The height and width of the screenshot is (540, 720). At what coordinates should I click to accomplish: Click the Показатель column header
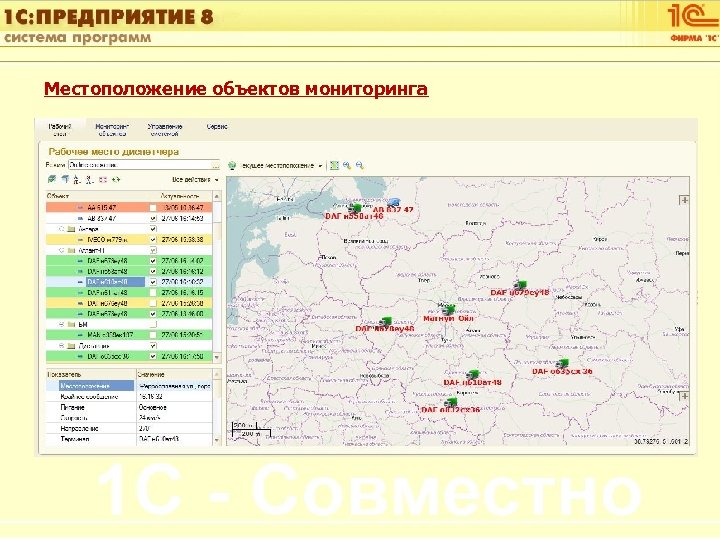coord(91,374)
